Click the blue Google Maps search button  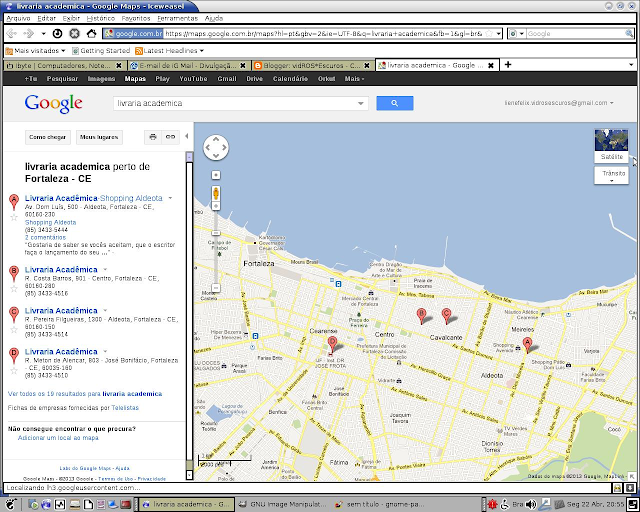coord(394,103)
